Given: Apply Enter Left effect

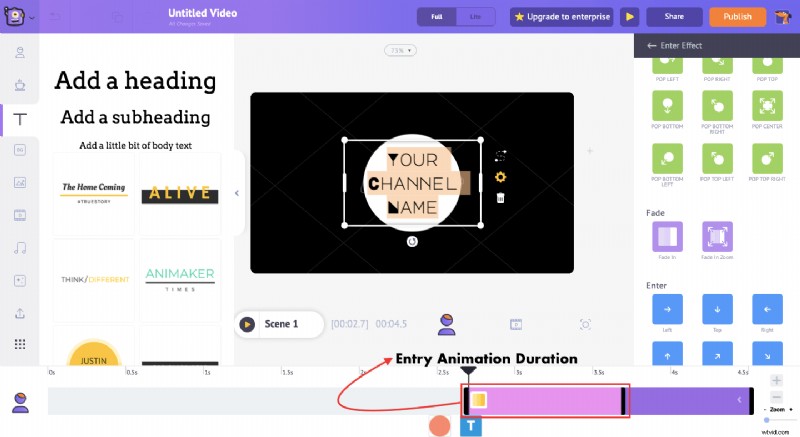Looking at the screenshot, I should [667, 309].
